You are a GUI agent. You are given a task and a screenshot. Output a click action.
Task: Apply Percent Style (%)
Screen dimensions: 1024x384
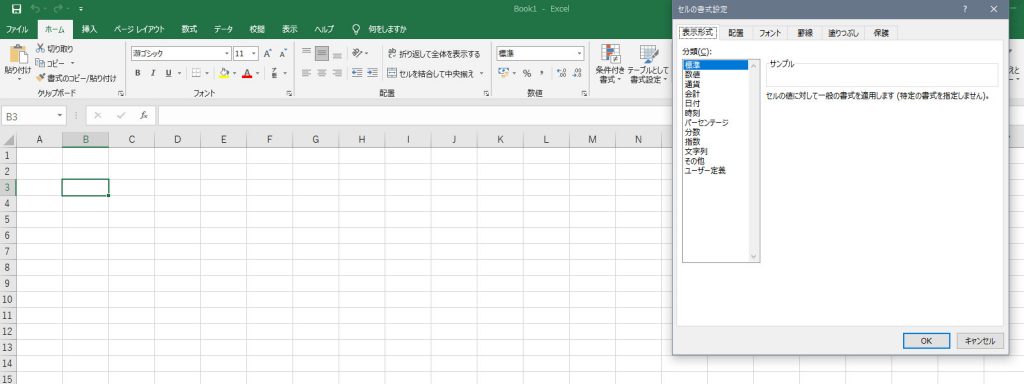[x=526, y=73]
